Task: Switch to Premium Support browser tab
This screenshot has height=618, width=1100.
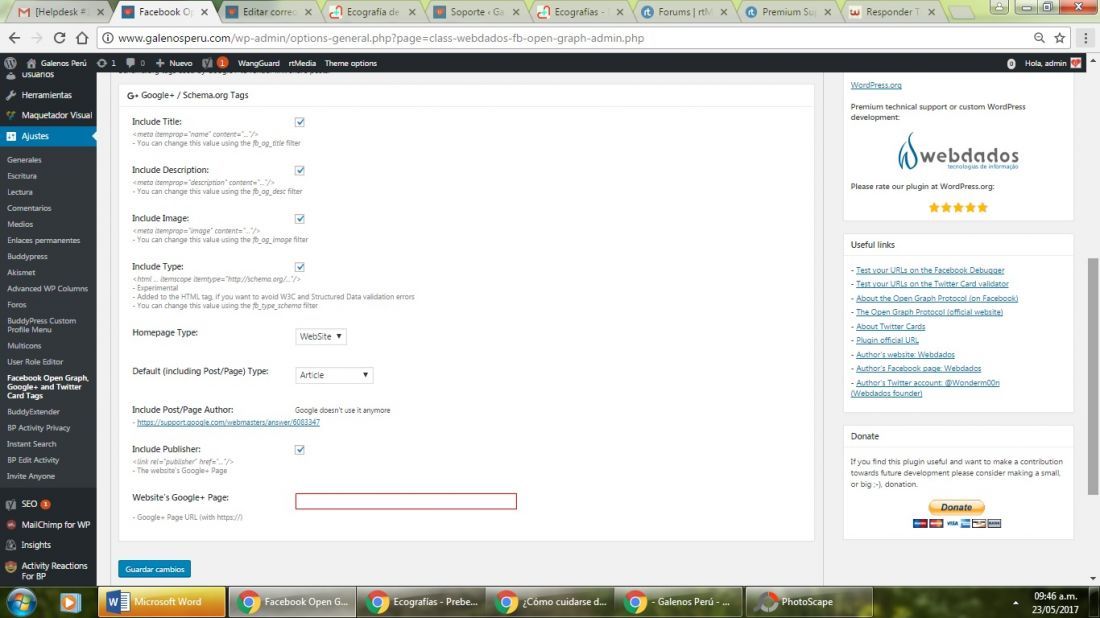Action: [x=788, y=12]
